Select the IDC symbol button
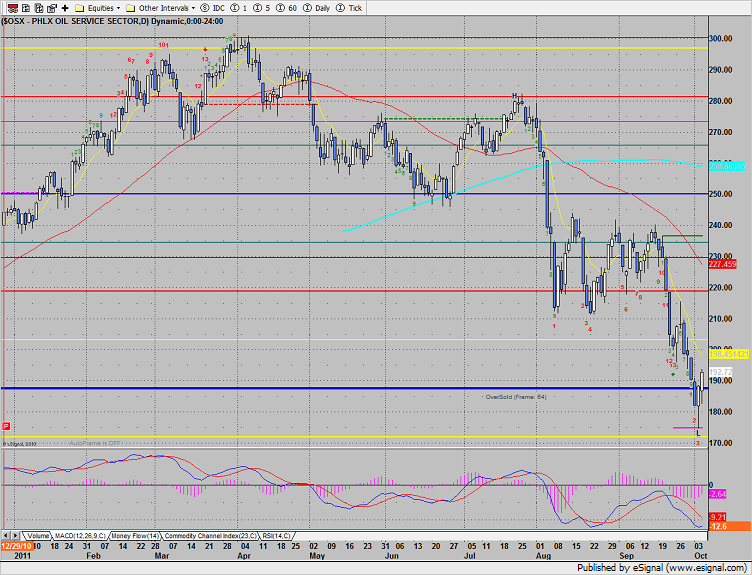The image size is (752, 575). [212, 8]
